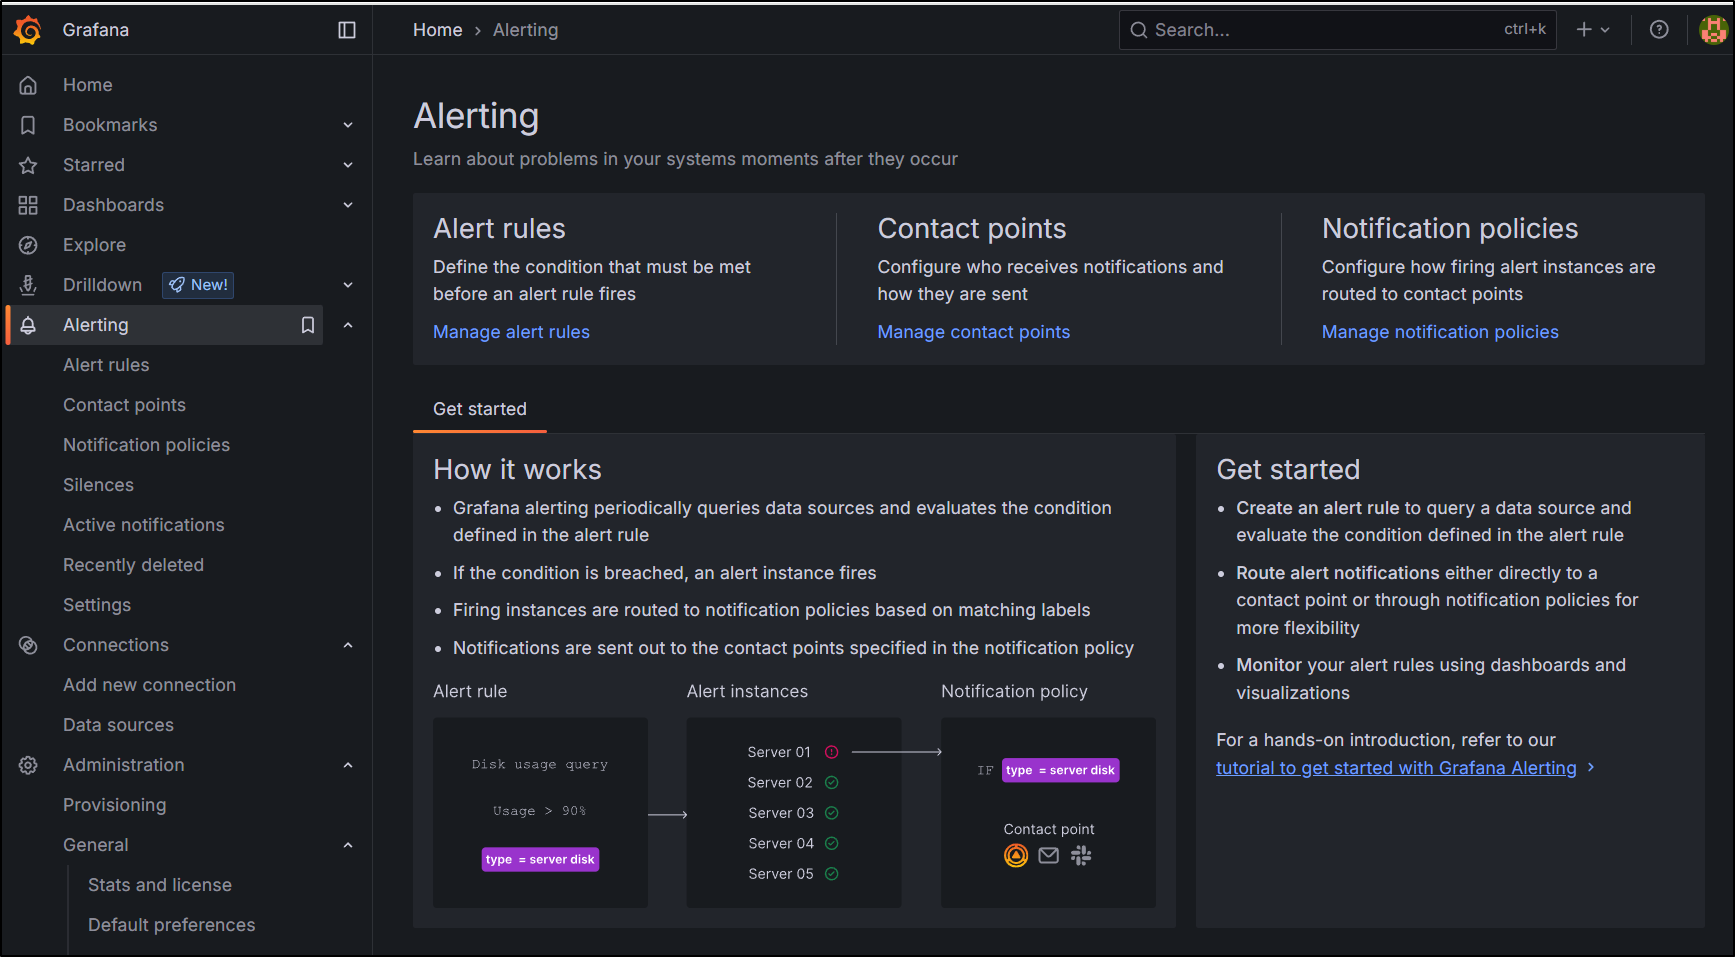Expand the Bookmarks section chevron
This screenshot has height=957, width=1735.
coord(348,125)
